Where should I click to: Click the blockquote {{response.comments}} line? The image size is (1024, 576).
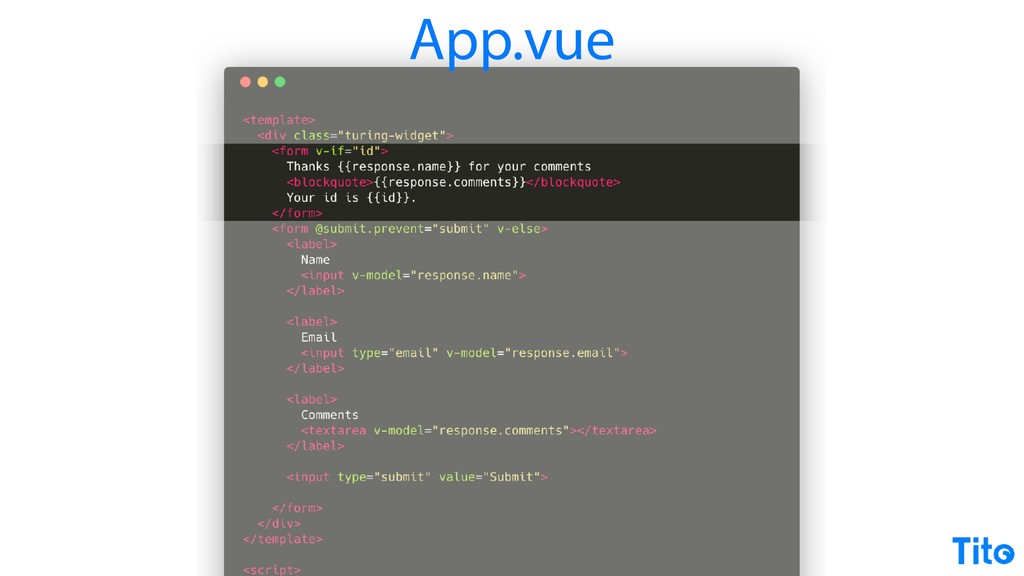pyautogui.click(x=453, y=182)
